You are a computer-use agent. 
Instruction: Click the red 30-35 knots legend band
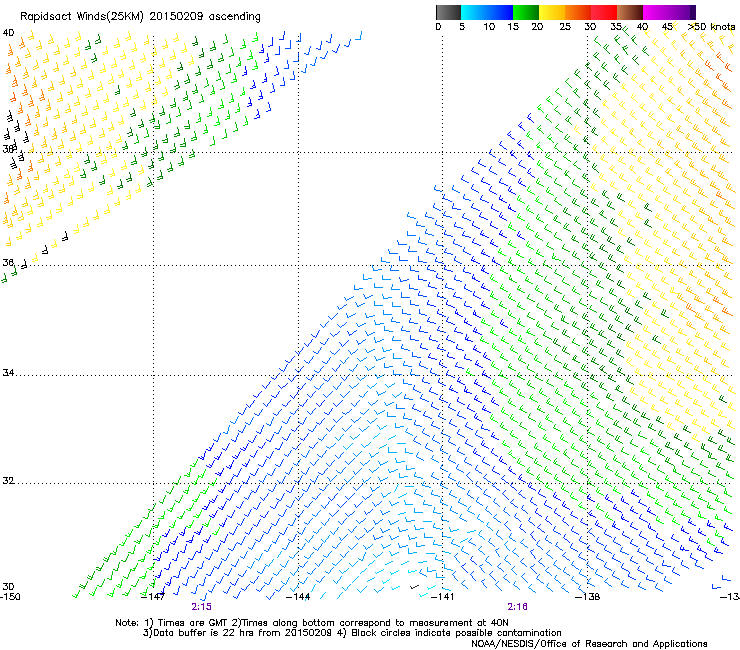(604, 12)
